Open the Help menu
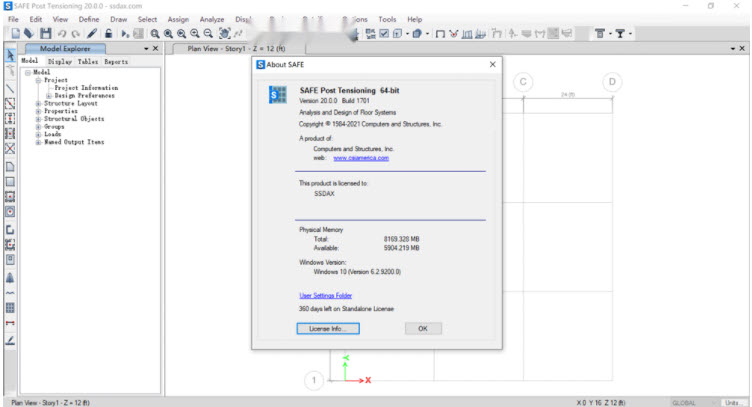Image resolution: width=752 pixels, height=407 pixels. (414, 19)
